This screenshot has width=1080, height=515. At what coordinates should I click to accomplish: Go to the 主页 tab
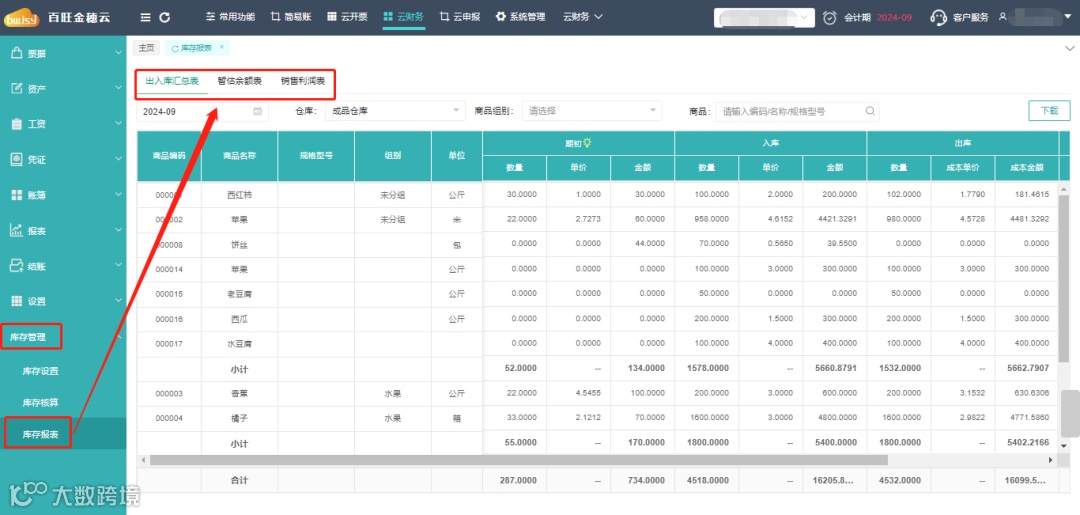(x=146, y=48)
